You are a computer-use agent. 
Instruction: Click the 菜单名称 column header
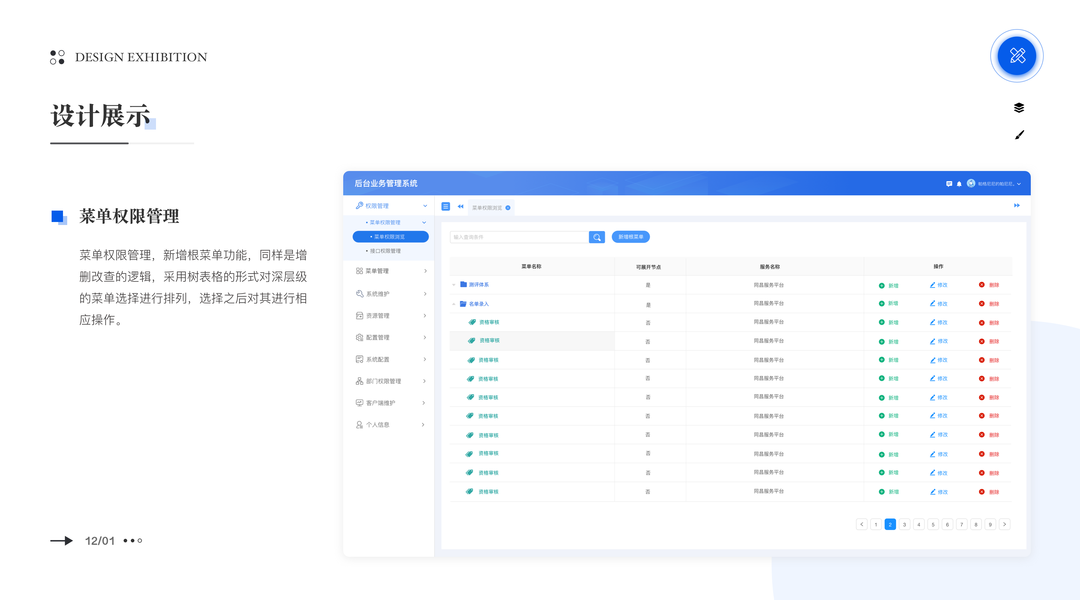coord(531,267)
